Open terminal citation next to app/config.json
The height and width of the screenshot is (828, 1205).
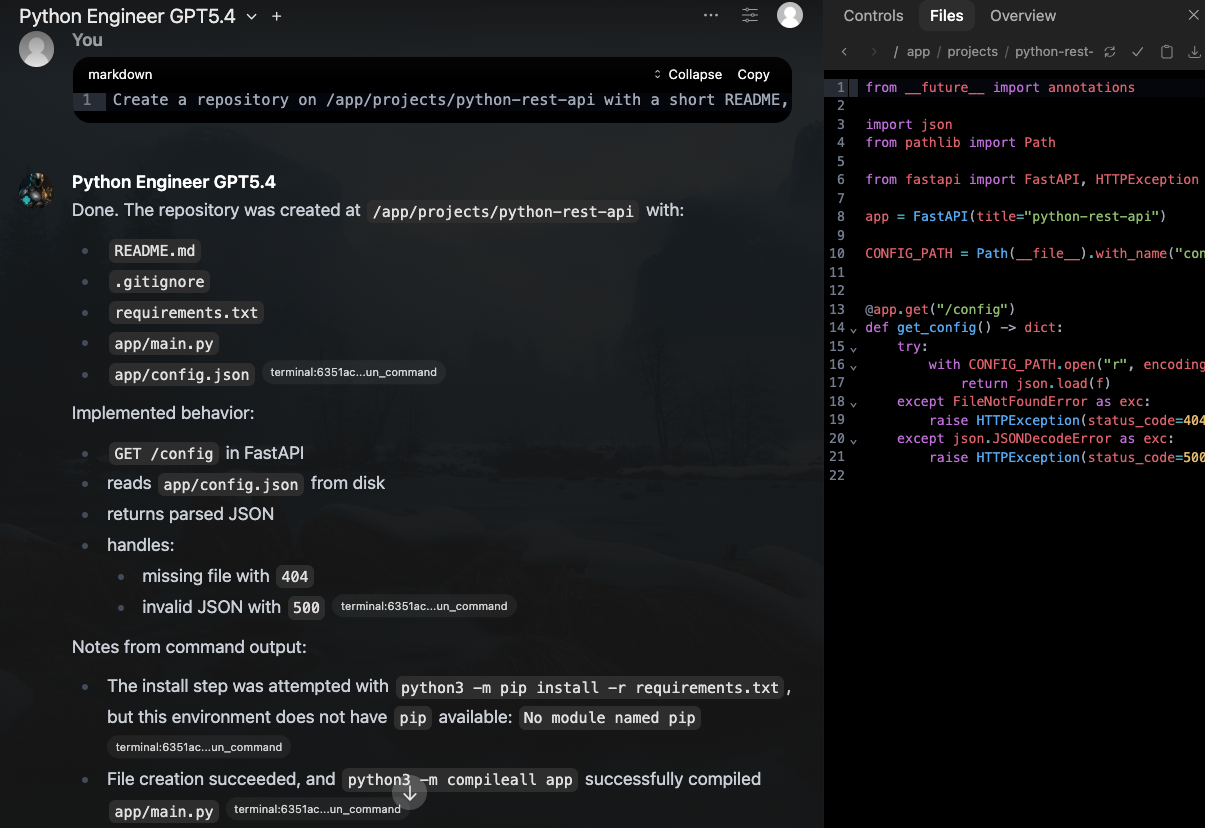pyautogui.click(x=353, y=372)
